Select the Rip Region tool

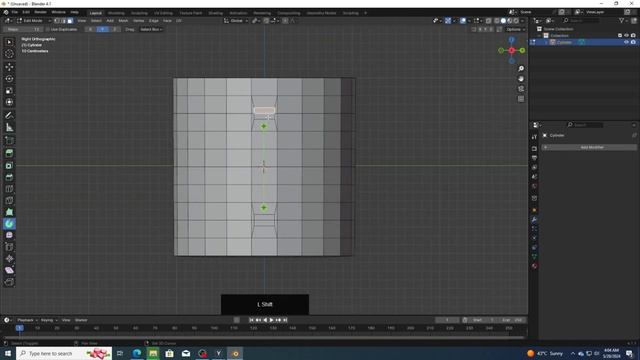pyautogui.click(x=9, y=282)
